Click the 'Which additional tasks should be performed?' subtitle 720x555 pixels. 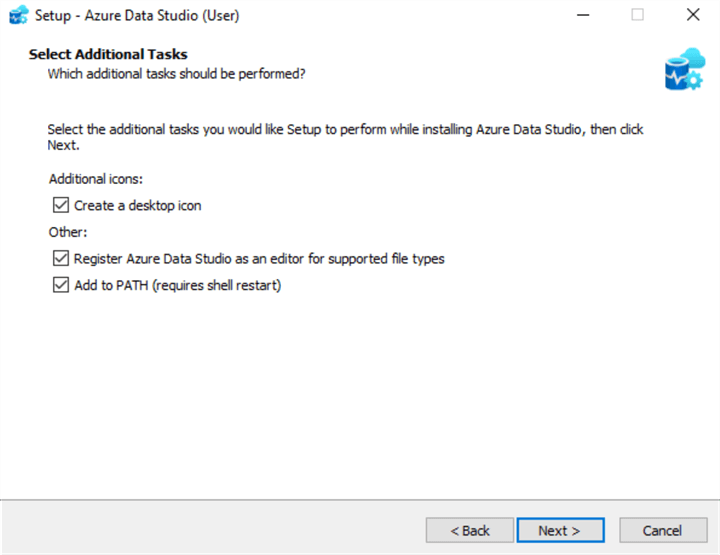click(176, 73)
